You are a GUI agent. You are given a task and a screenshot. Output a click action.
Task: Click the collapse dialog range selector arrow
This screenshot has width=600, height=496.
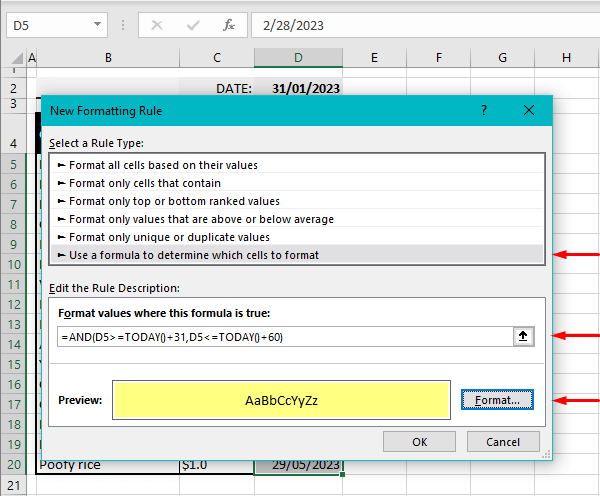(x=523, y=336)
